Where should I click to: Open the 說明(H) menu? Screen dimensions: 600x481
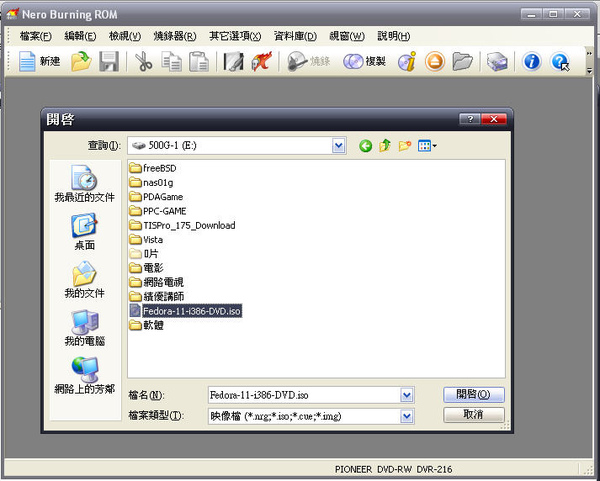pos(394,36)
